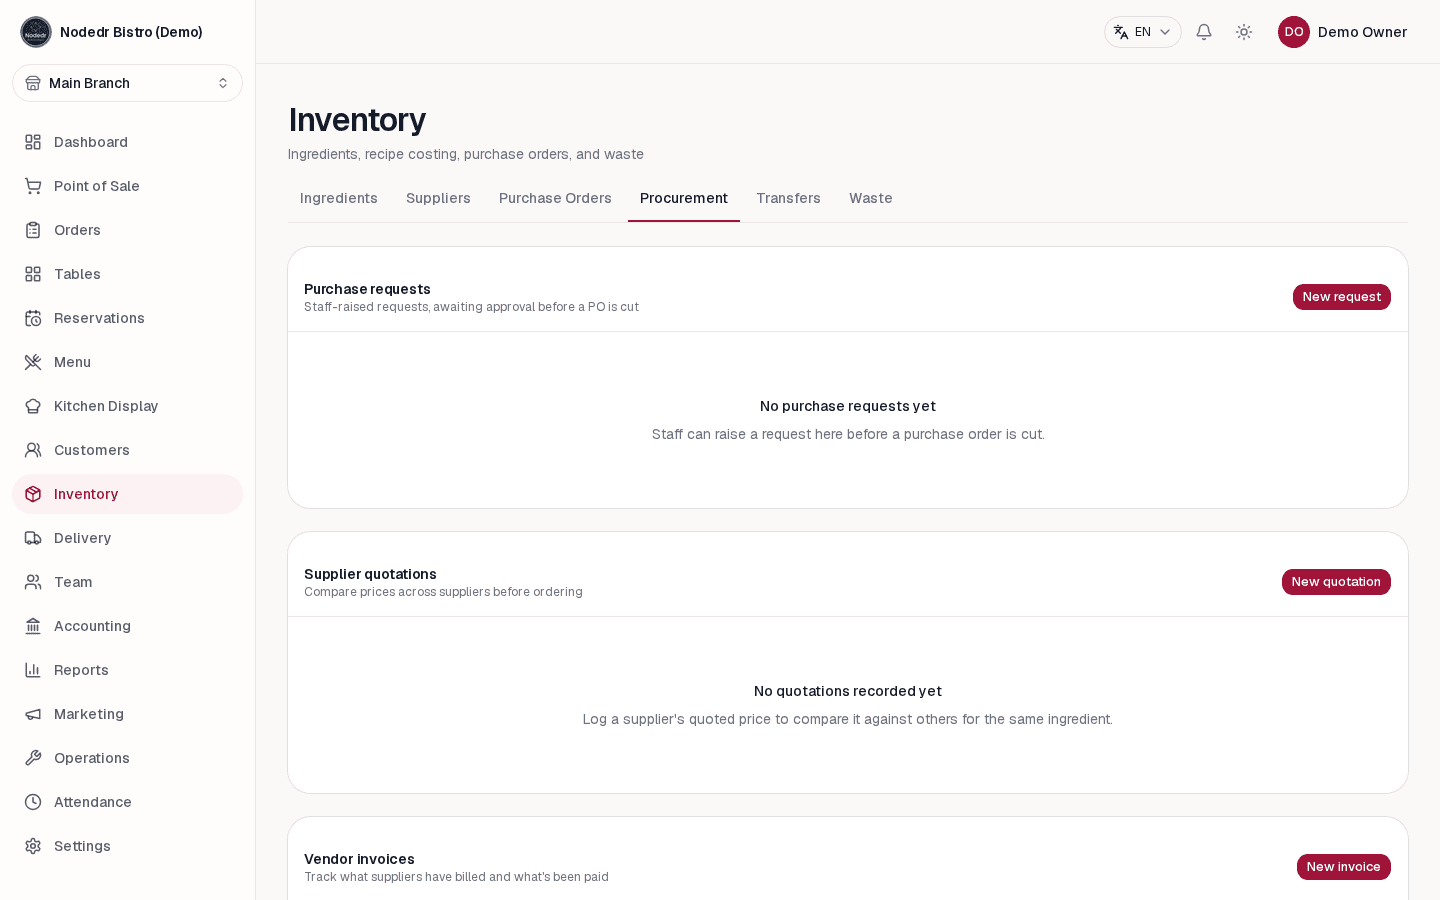Go to the Waste tab
The width and height of the screenshot is (1440, 900).
click(871, 198)
